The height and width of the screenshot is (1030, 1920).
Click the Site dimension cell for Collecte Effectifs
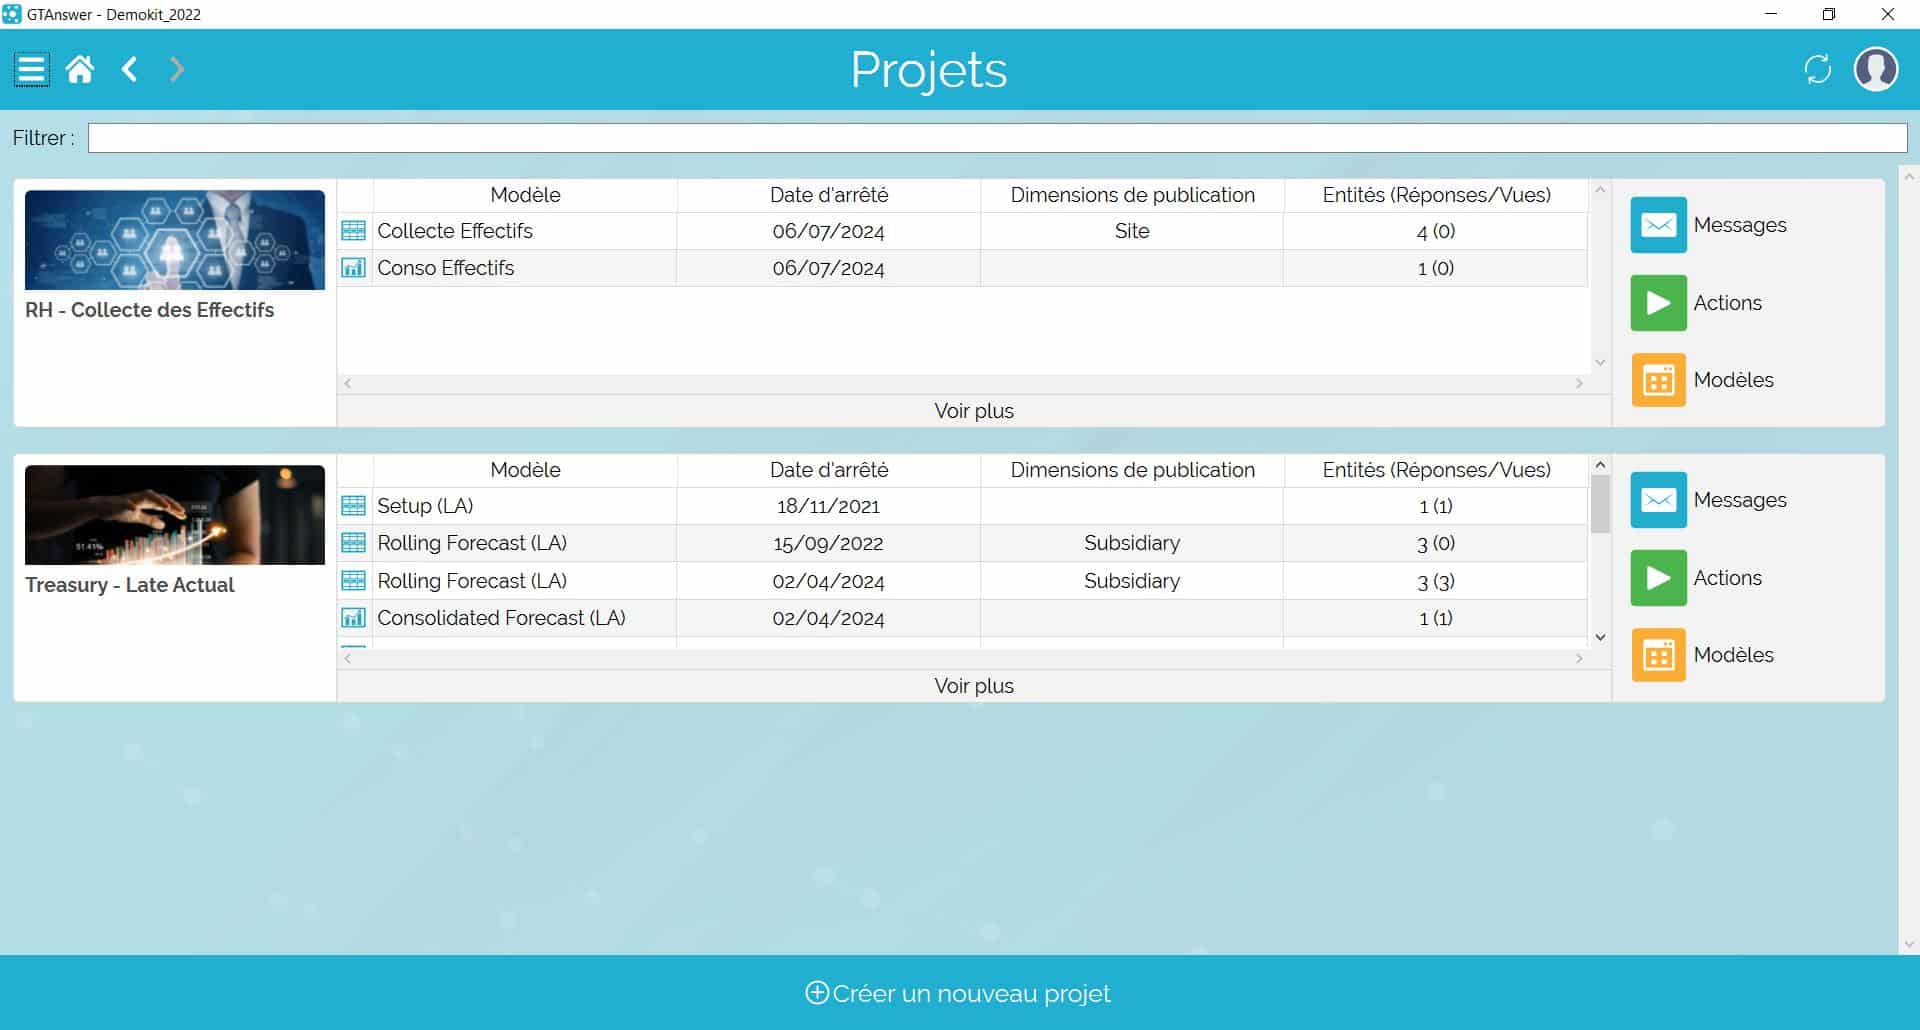click(x=1132, y=231)
